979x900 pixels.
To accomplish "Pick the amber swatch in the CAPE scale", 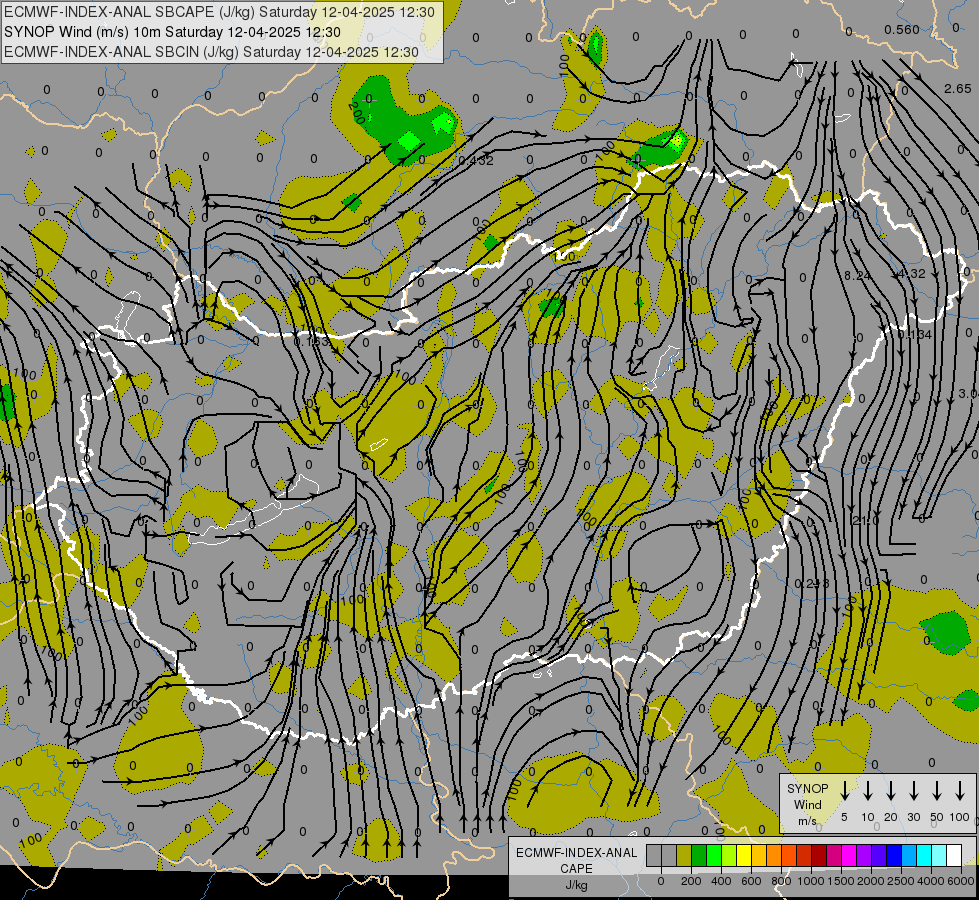I will [759, 856].
